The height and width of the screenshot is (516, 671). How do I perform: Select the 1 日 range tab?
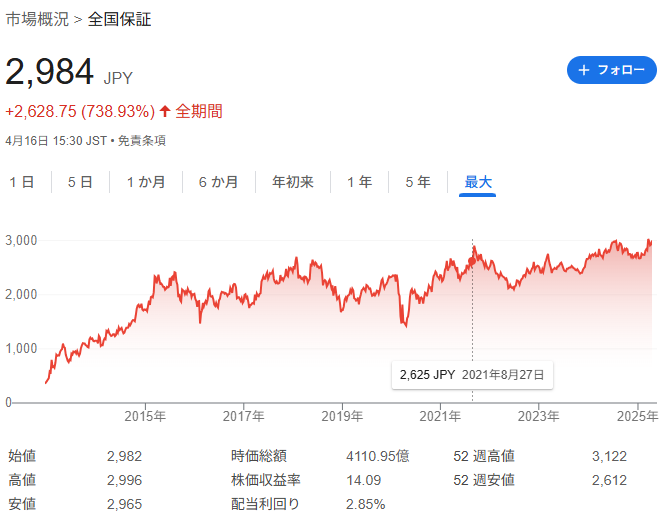(x=22, y=182)
